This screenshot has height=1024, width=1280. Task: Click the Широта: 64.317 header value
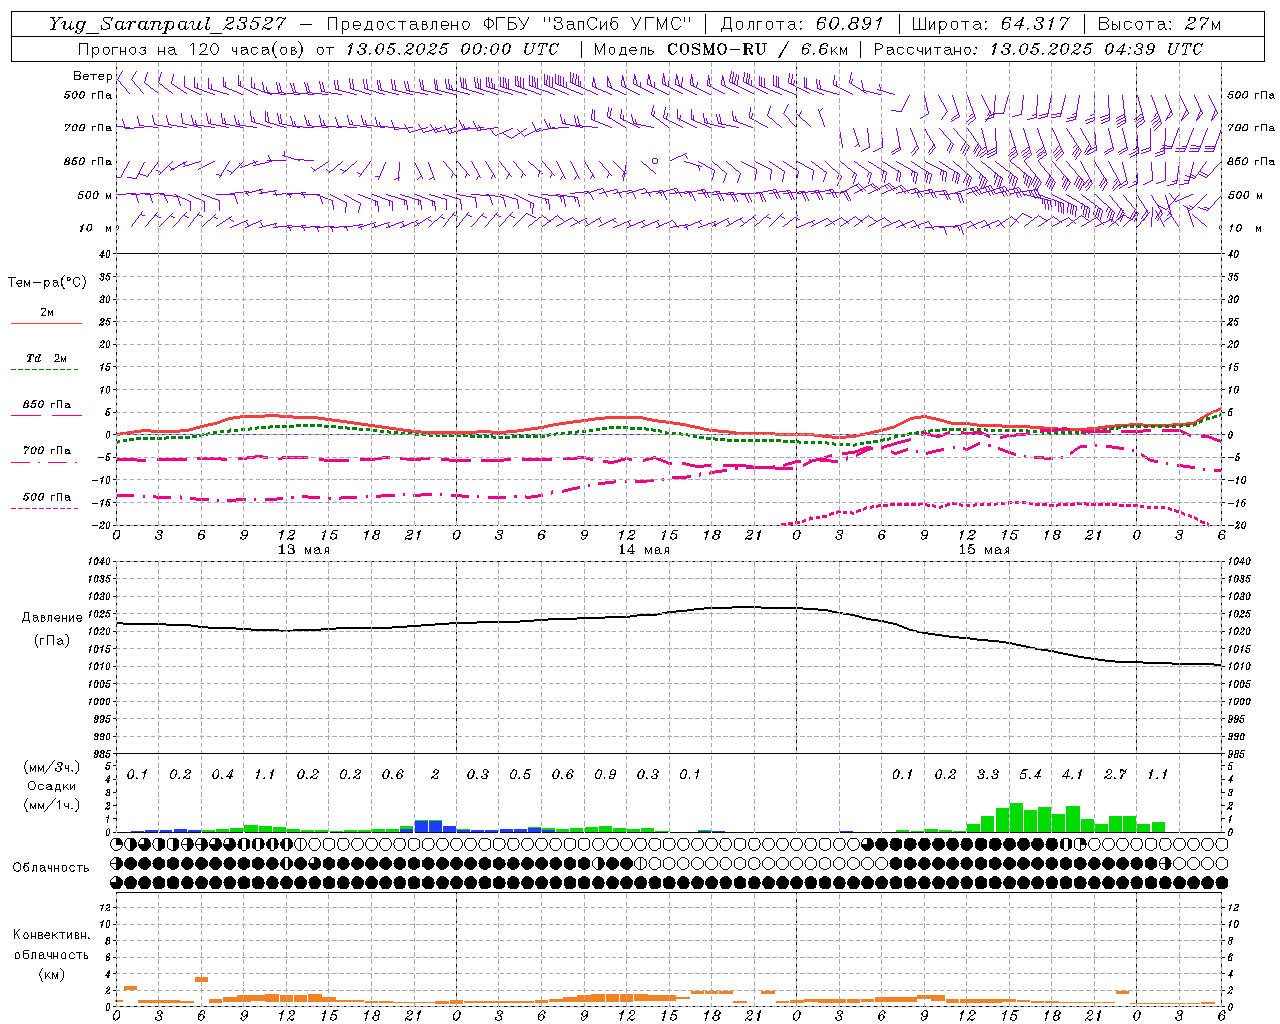coord(990,24)
